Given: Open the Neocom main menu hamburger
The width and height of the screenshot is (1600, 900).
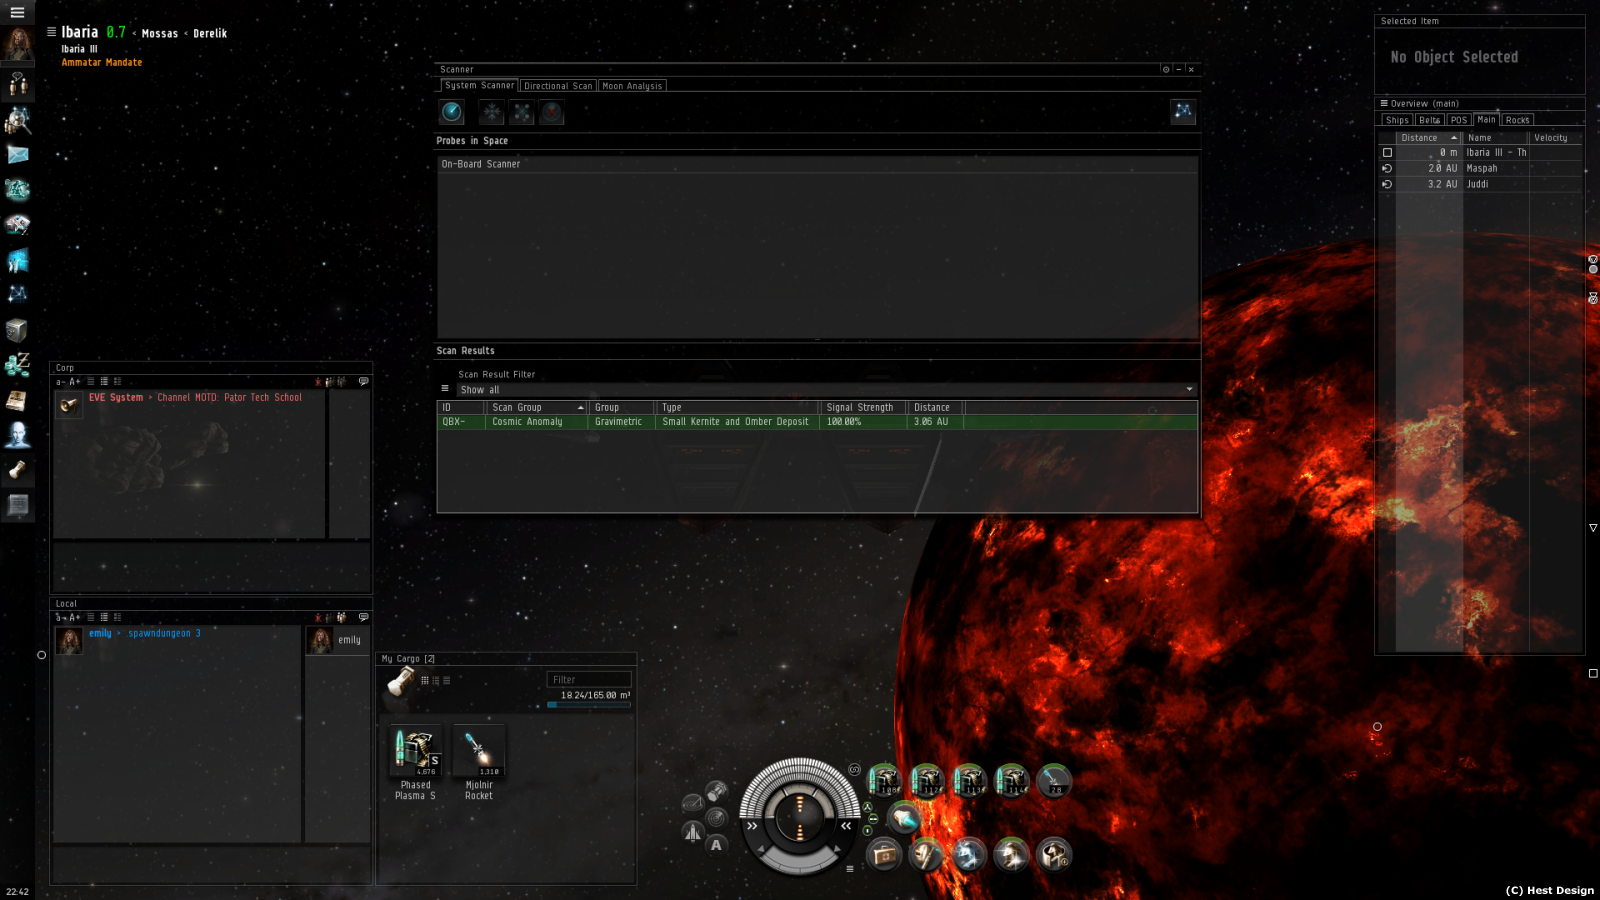Looking at the screenshot, I should 17,12.
